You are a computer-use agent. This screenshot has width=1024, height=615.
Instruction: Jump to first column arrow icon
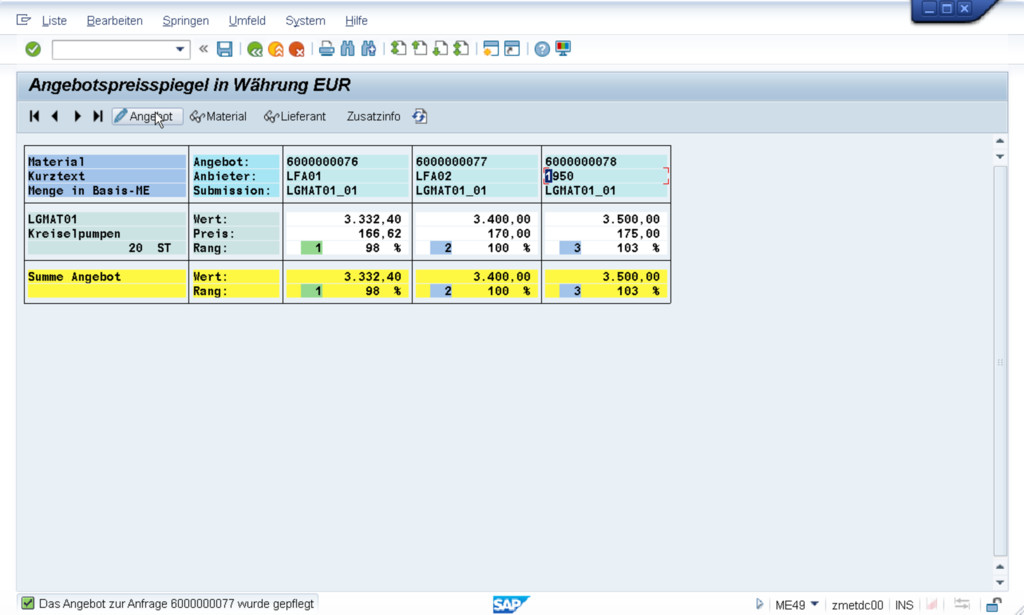point(35,116)
